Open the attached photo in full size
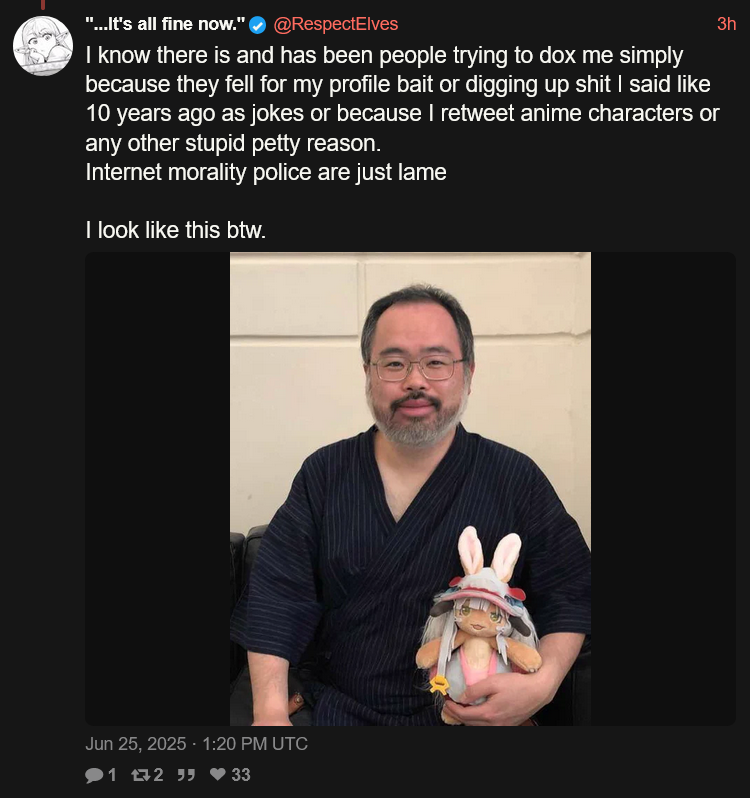This screenshot has height=798, width=750. (x=410, y=489)
